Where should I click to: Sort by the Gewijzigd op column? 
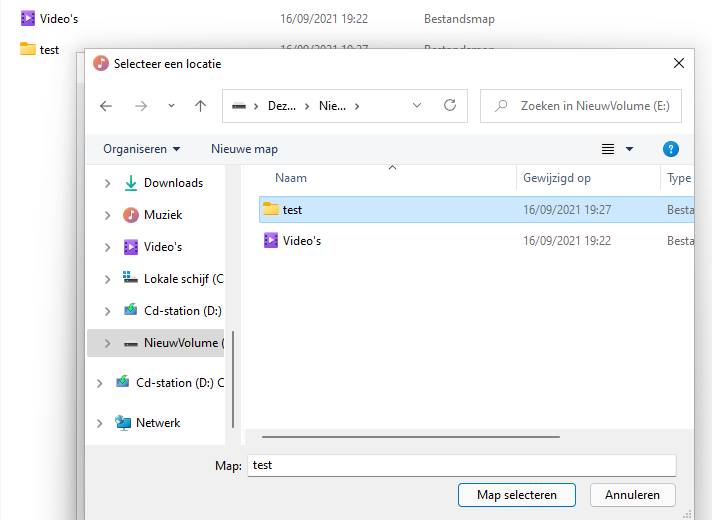557,178
